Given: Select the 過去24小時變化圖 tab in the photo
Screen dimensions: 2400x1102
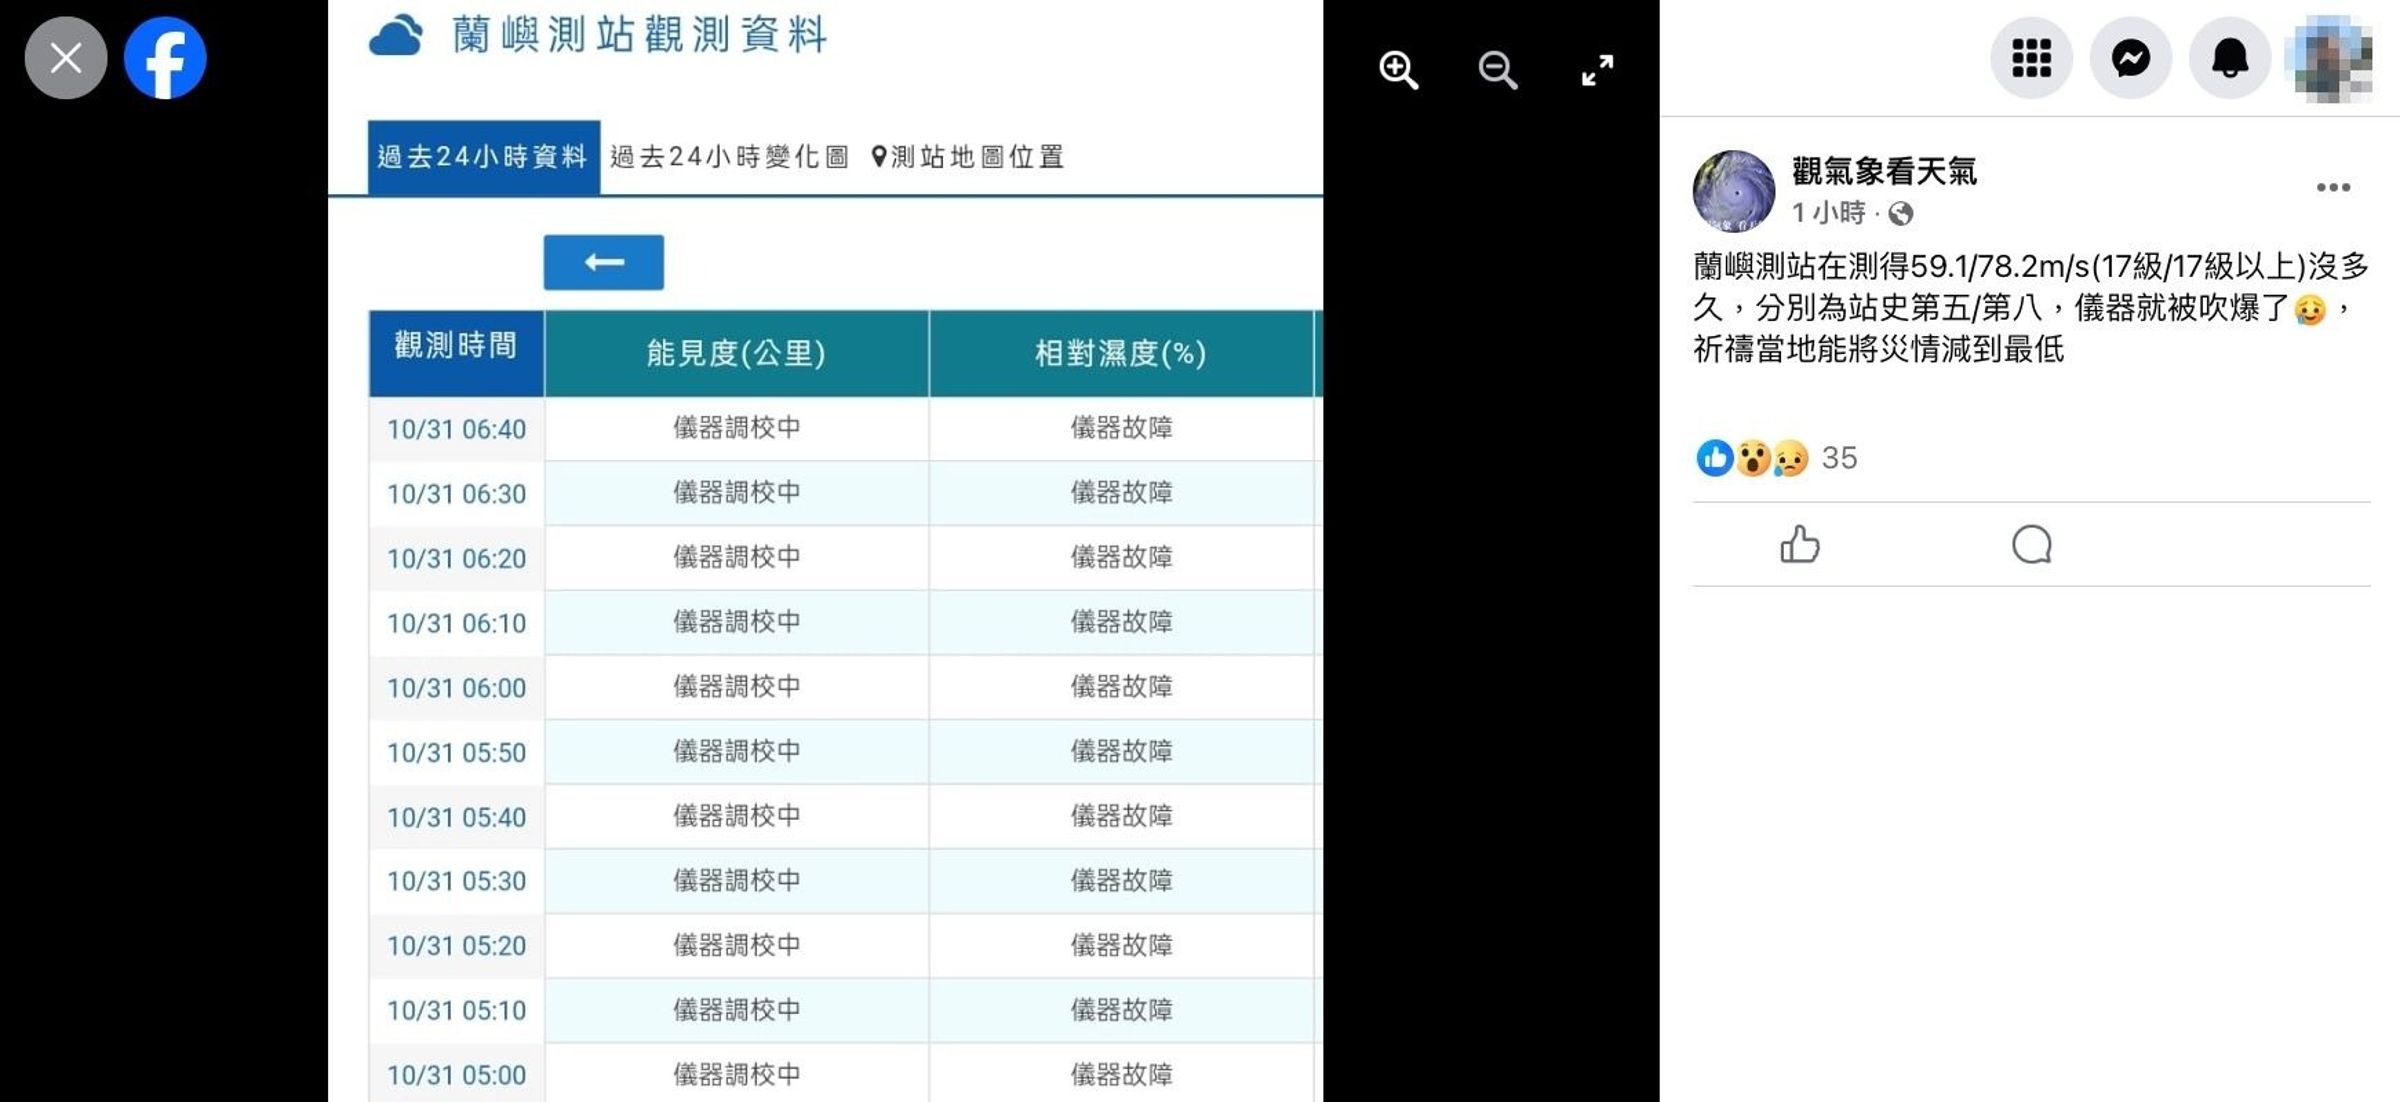Looking at the screenshot, I should 730,157.
